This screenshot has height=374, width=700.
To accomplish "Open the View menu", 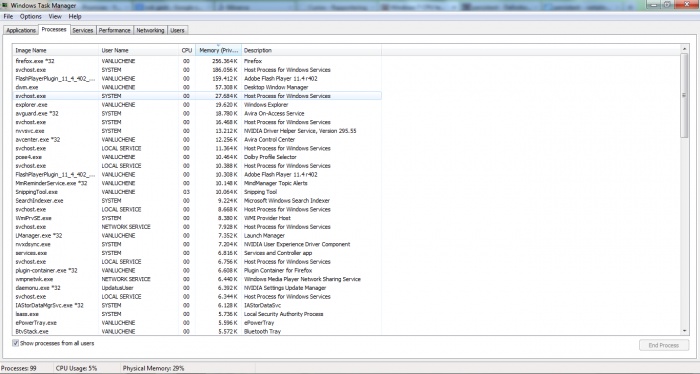I will (x=55, y=17).
